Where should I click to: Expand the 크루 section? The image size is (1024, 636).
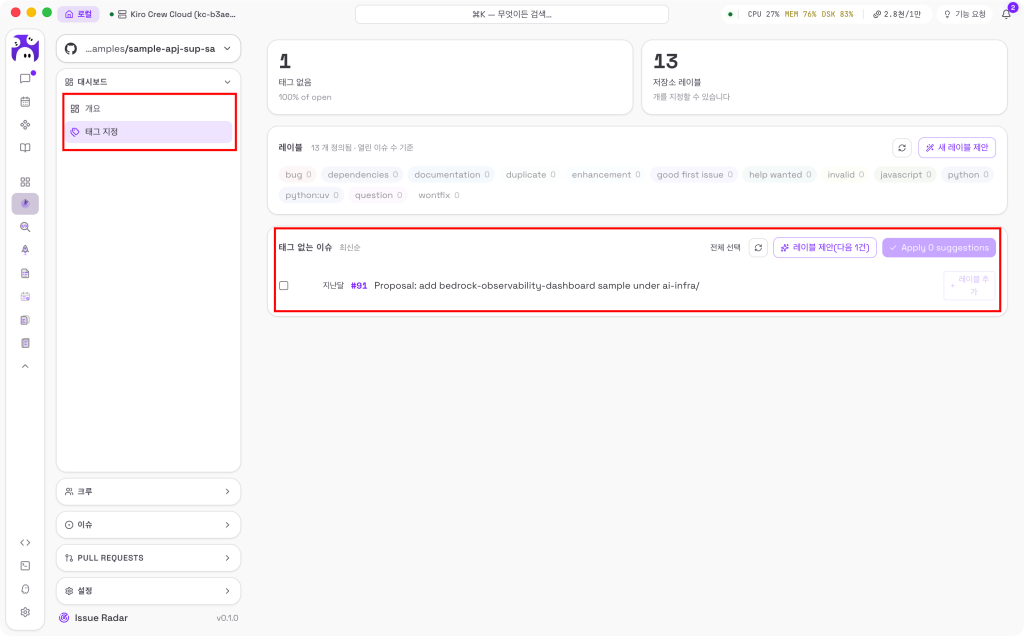click(x=148, y=492)
